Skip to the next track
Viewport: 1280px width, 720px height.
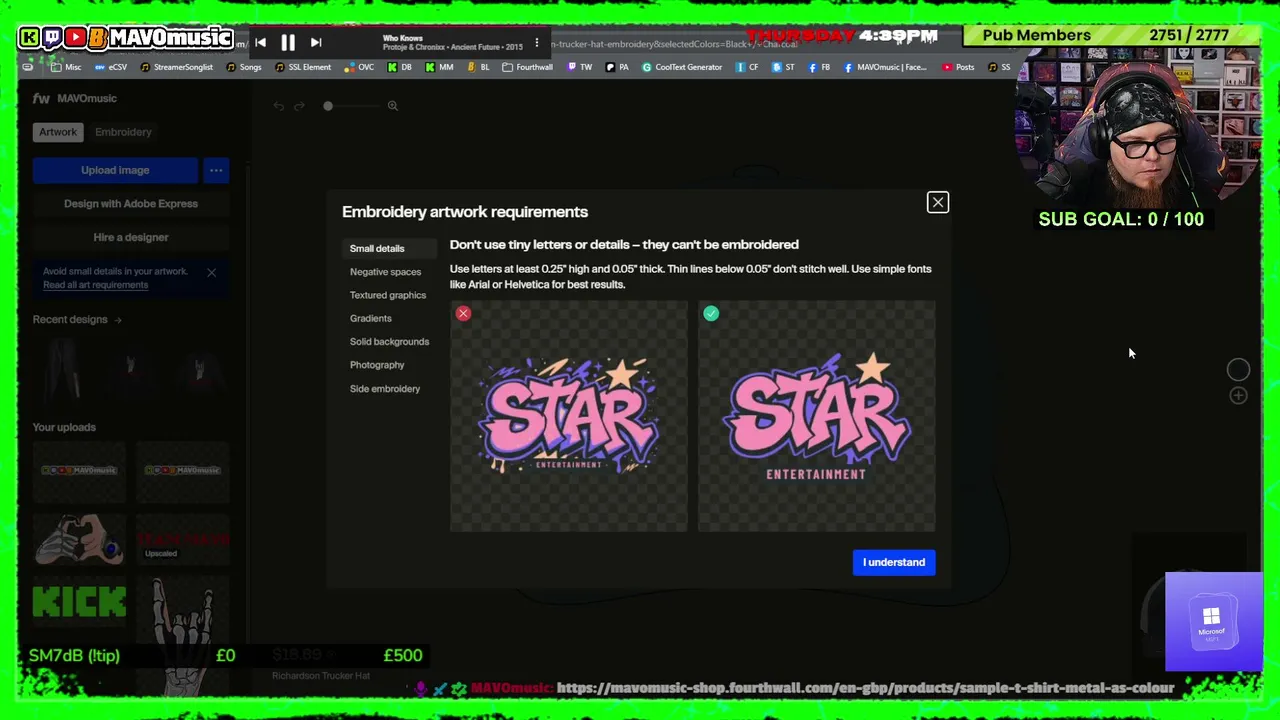[x=316, y=42]
